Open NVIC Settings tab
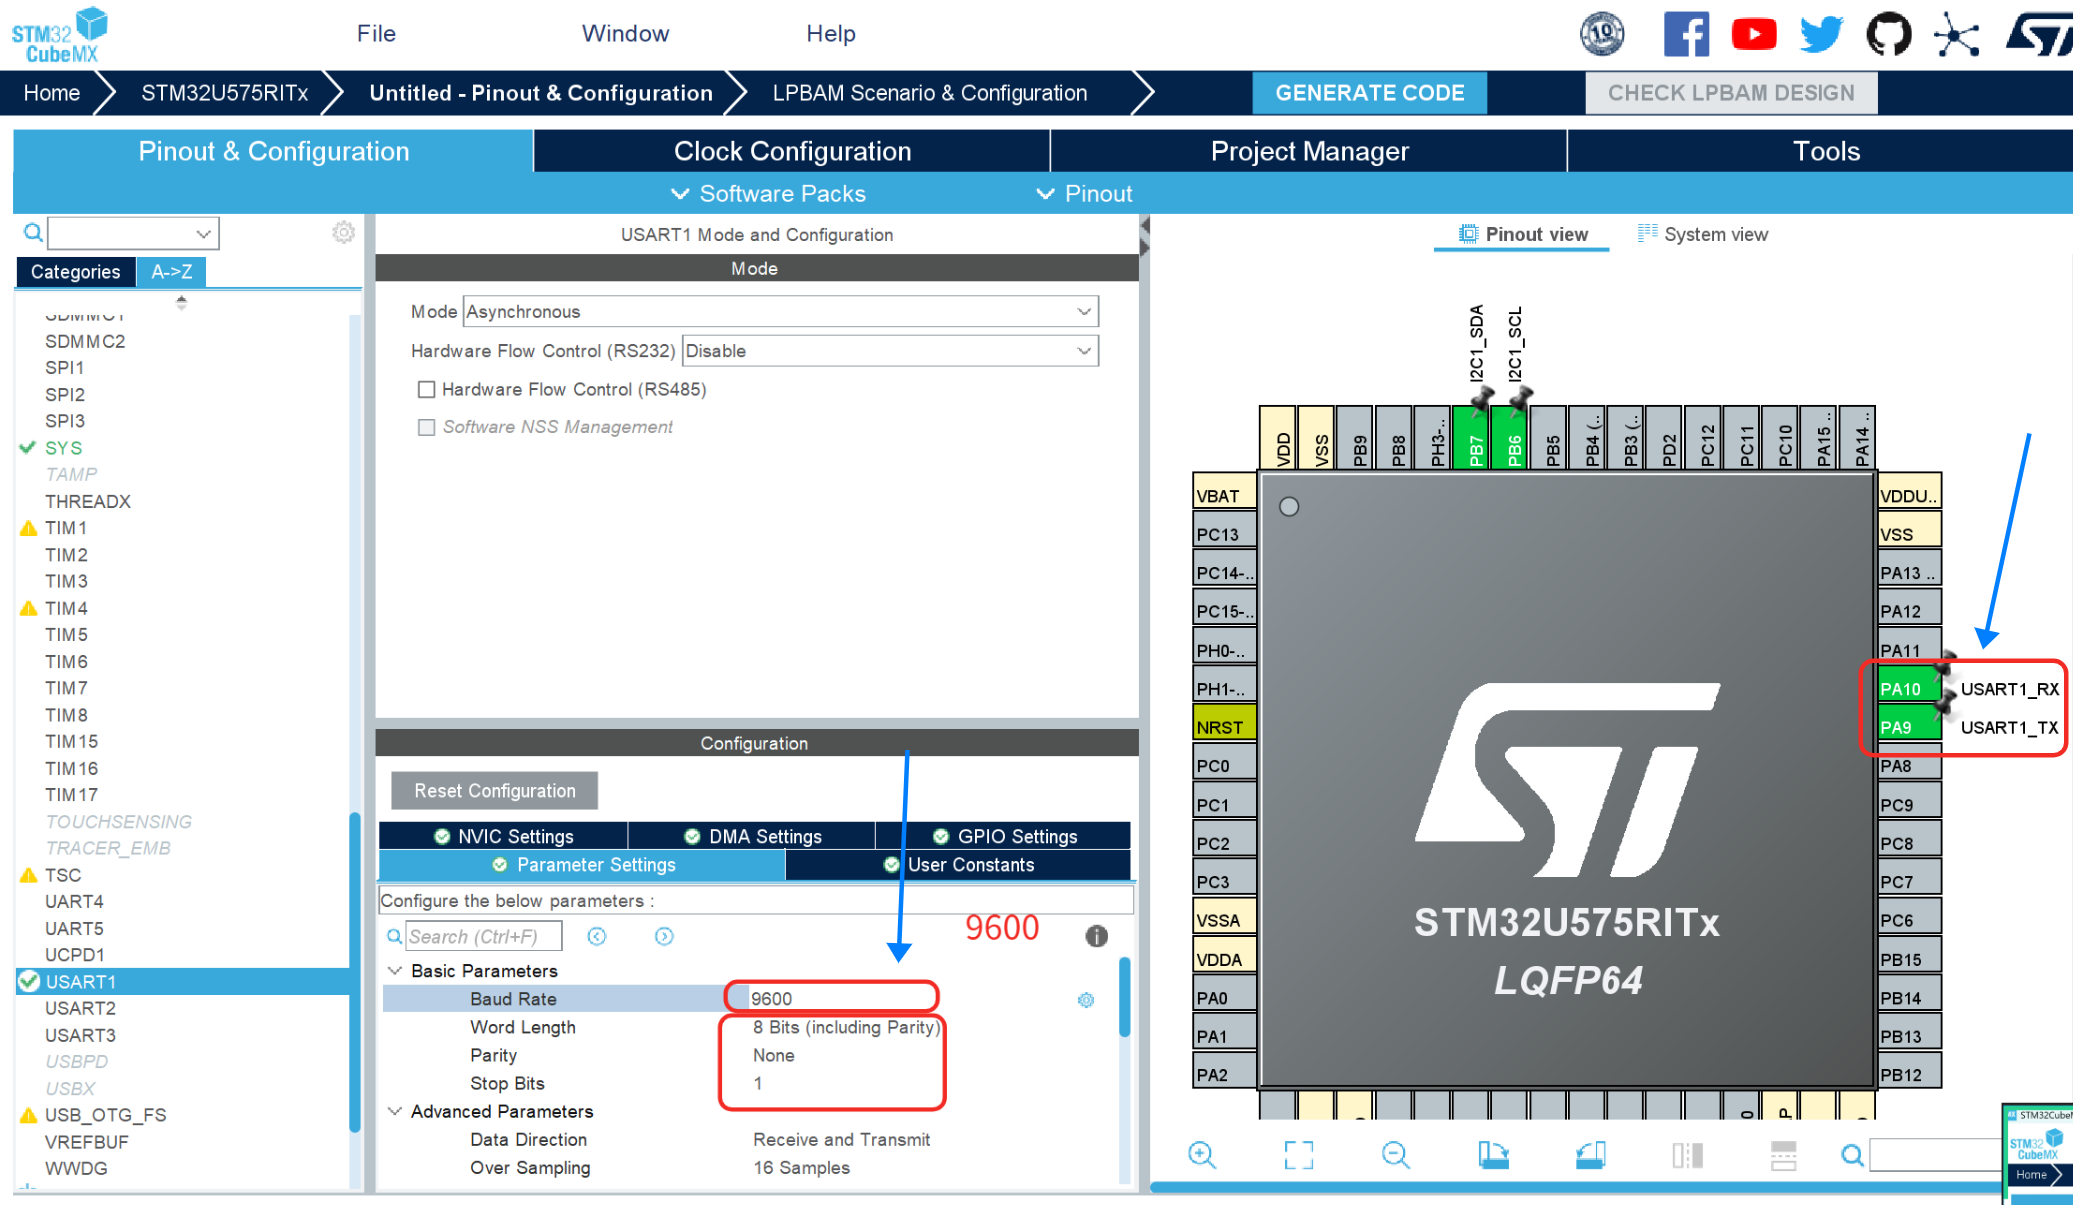The image size is (2073, 1205). coord(503,836)
